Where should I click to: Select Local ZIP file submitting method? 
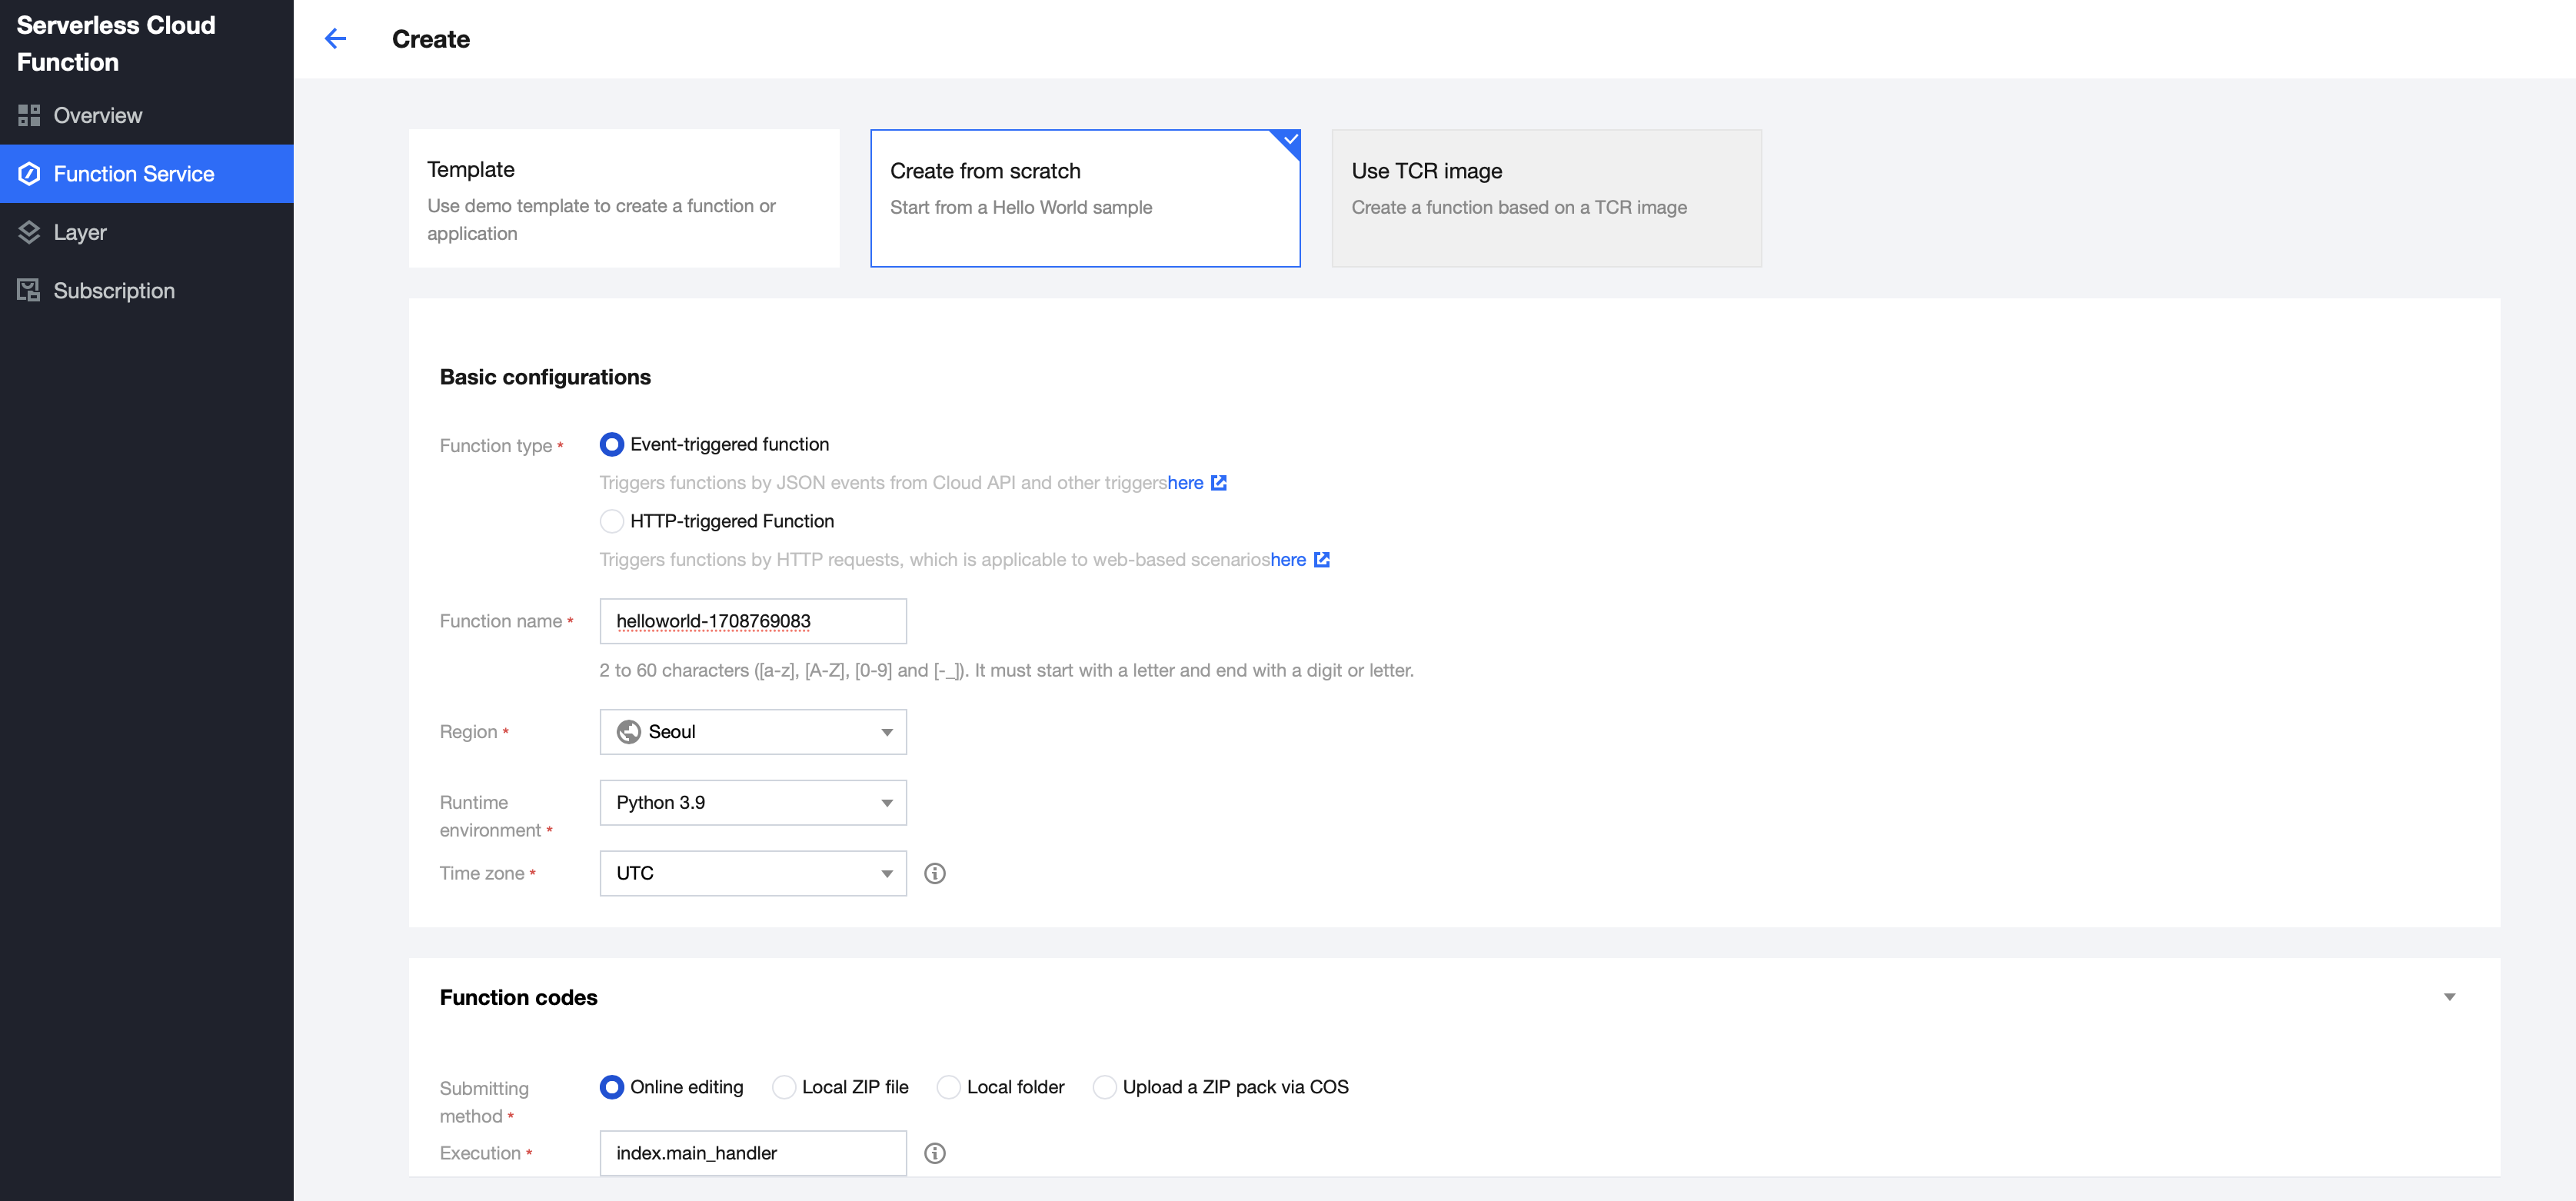[x=784, y=1087]
